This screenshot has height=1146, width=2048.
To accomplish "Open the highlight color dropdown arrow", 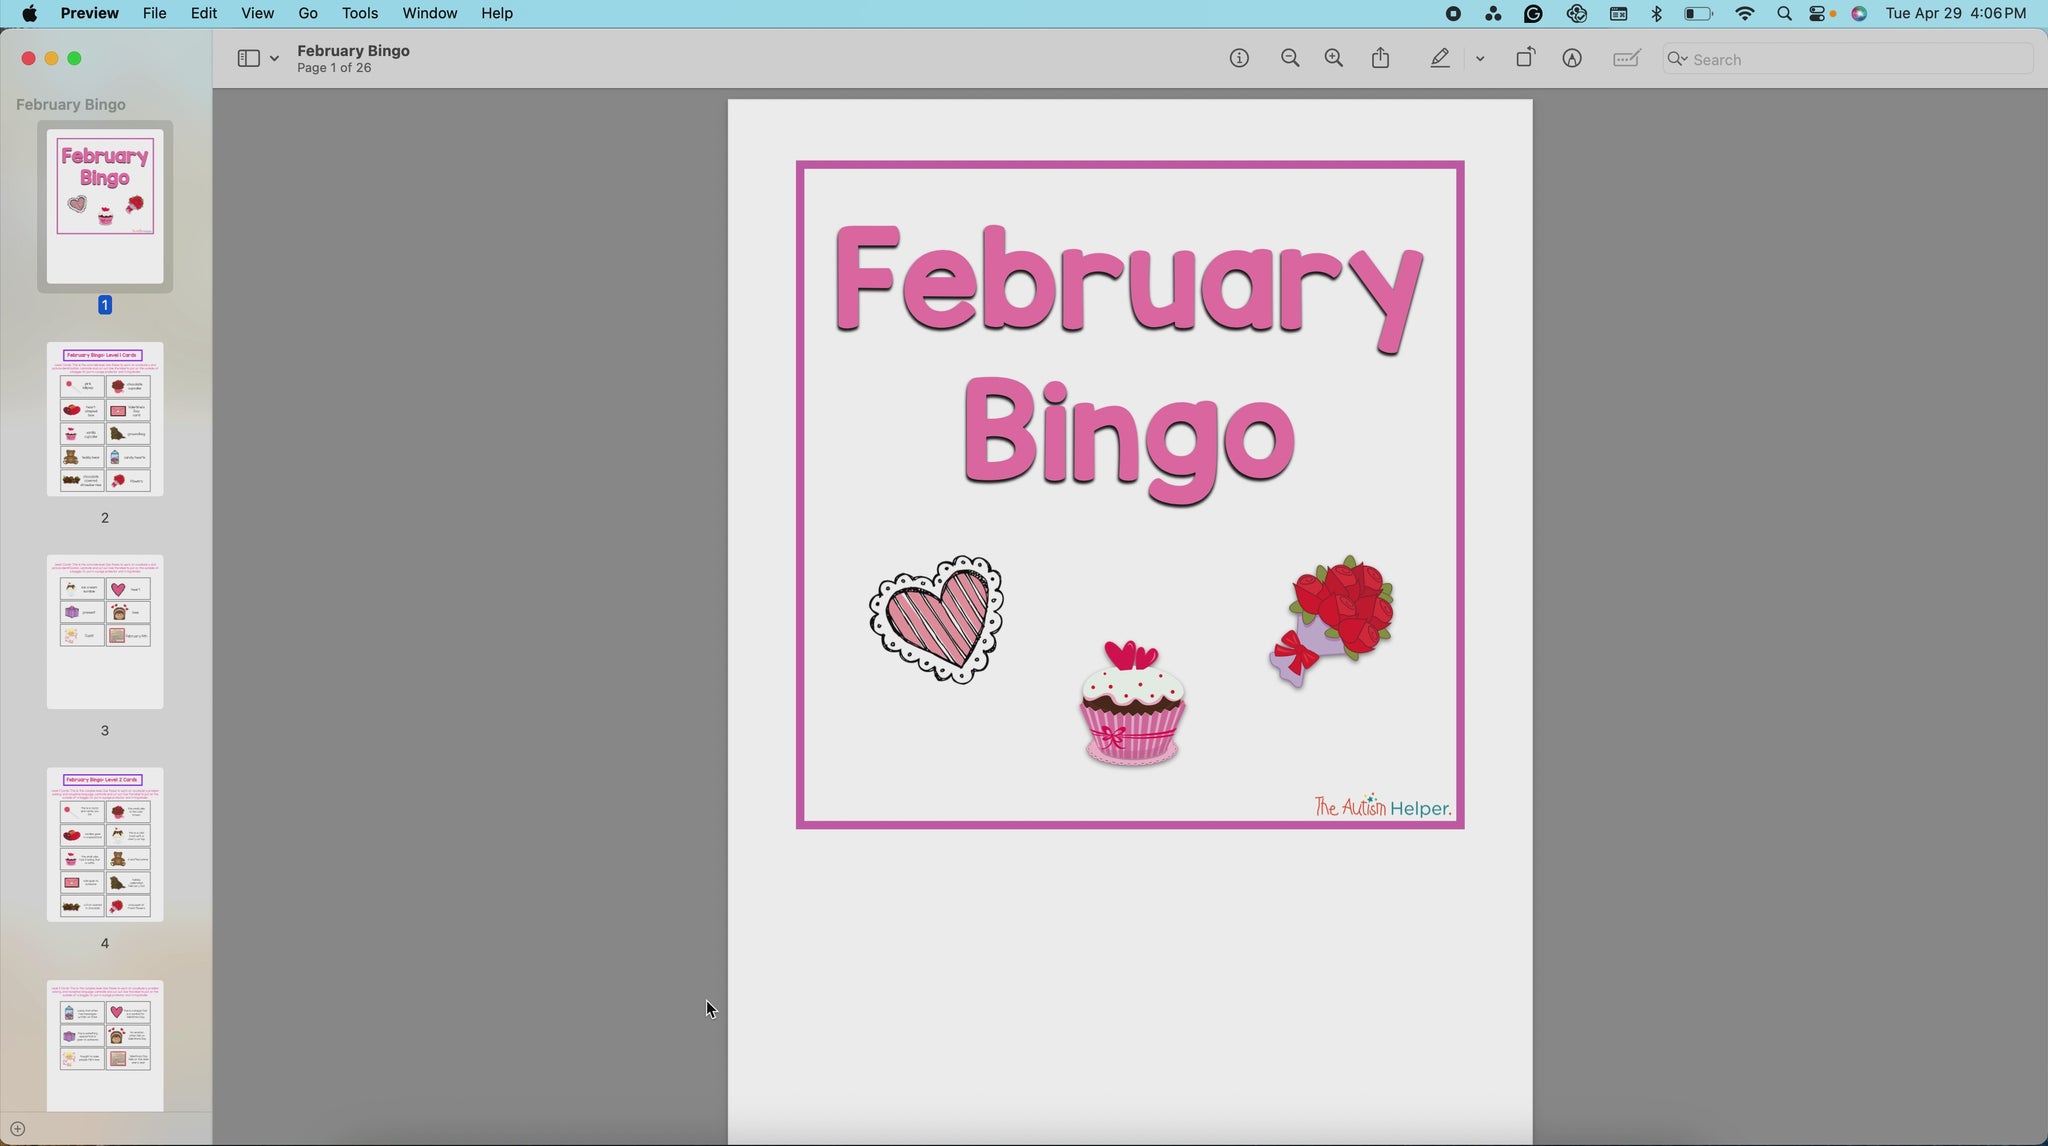I will (x=1480, y=59).
